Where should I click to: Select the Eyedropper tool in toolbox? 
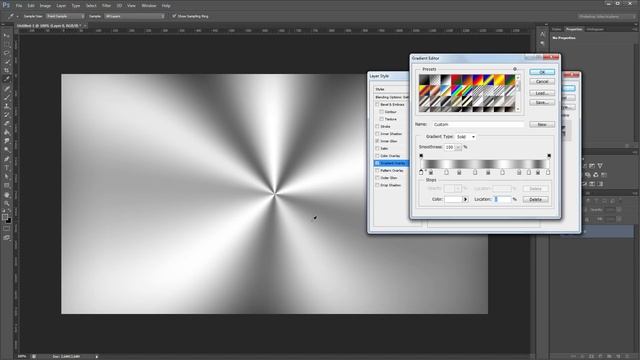click(7, 79)
